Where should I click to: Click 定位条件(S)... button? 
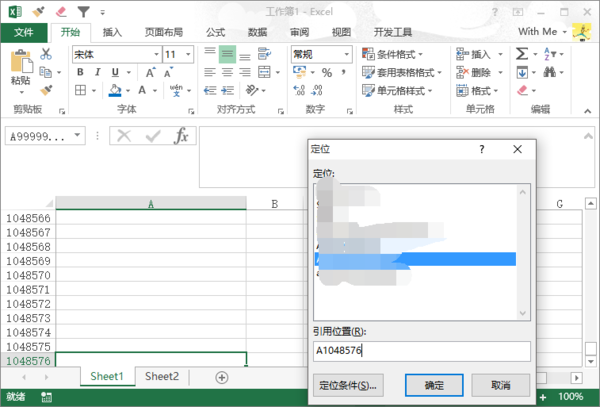(348, 385)
